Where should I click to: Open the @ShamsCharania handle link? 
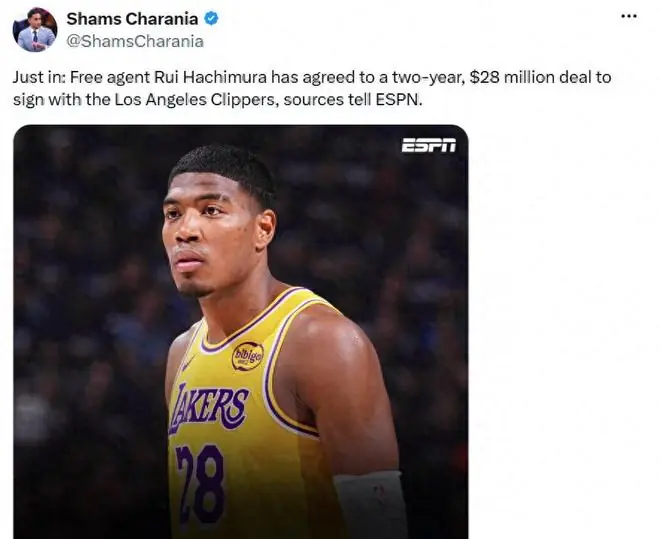(135, 41)
